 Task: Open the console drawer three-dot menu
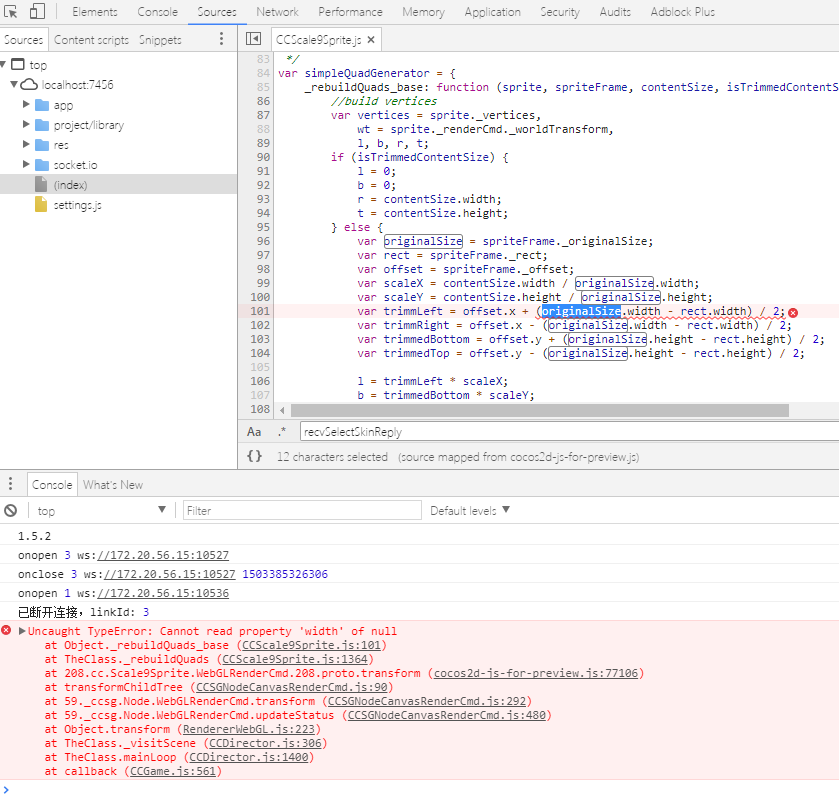tap(11, 484)
